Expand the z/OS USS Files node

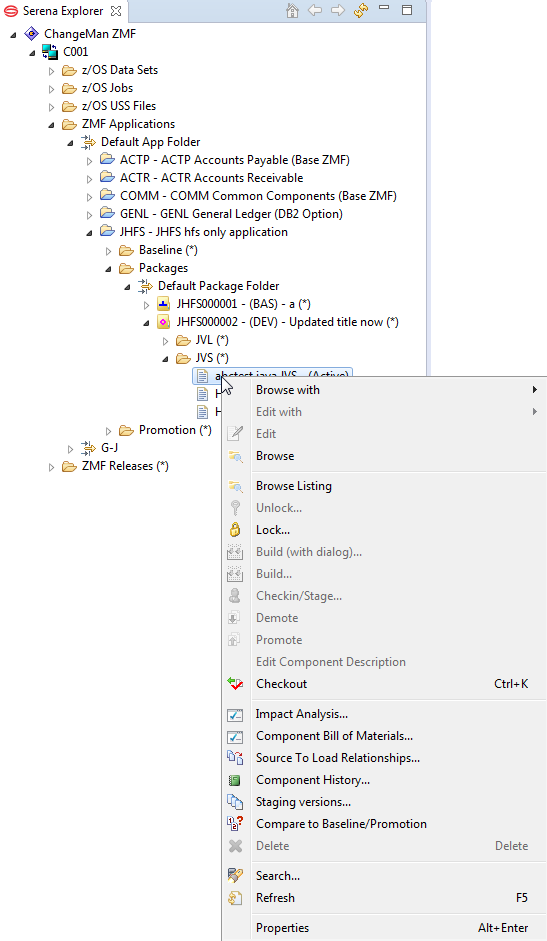click(52, 107)
